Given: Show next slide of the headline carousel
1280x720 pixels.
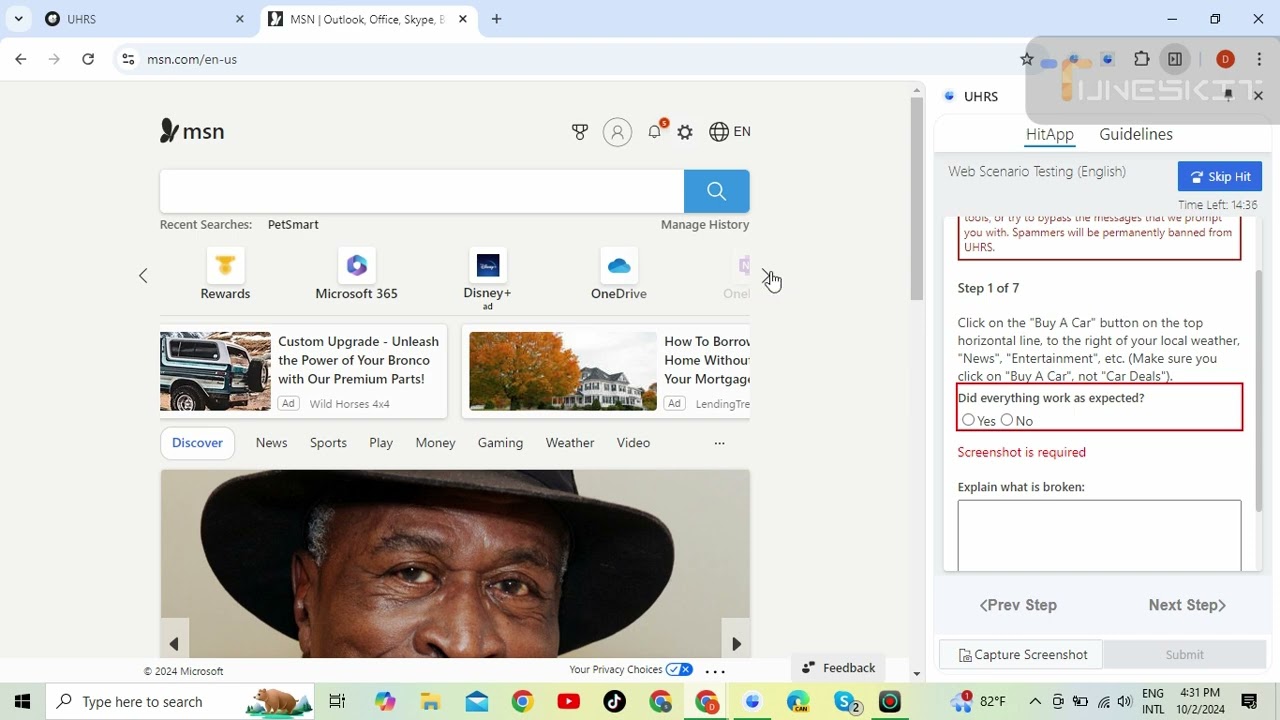Looking at the screenshot, I should 736,644.
